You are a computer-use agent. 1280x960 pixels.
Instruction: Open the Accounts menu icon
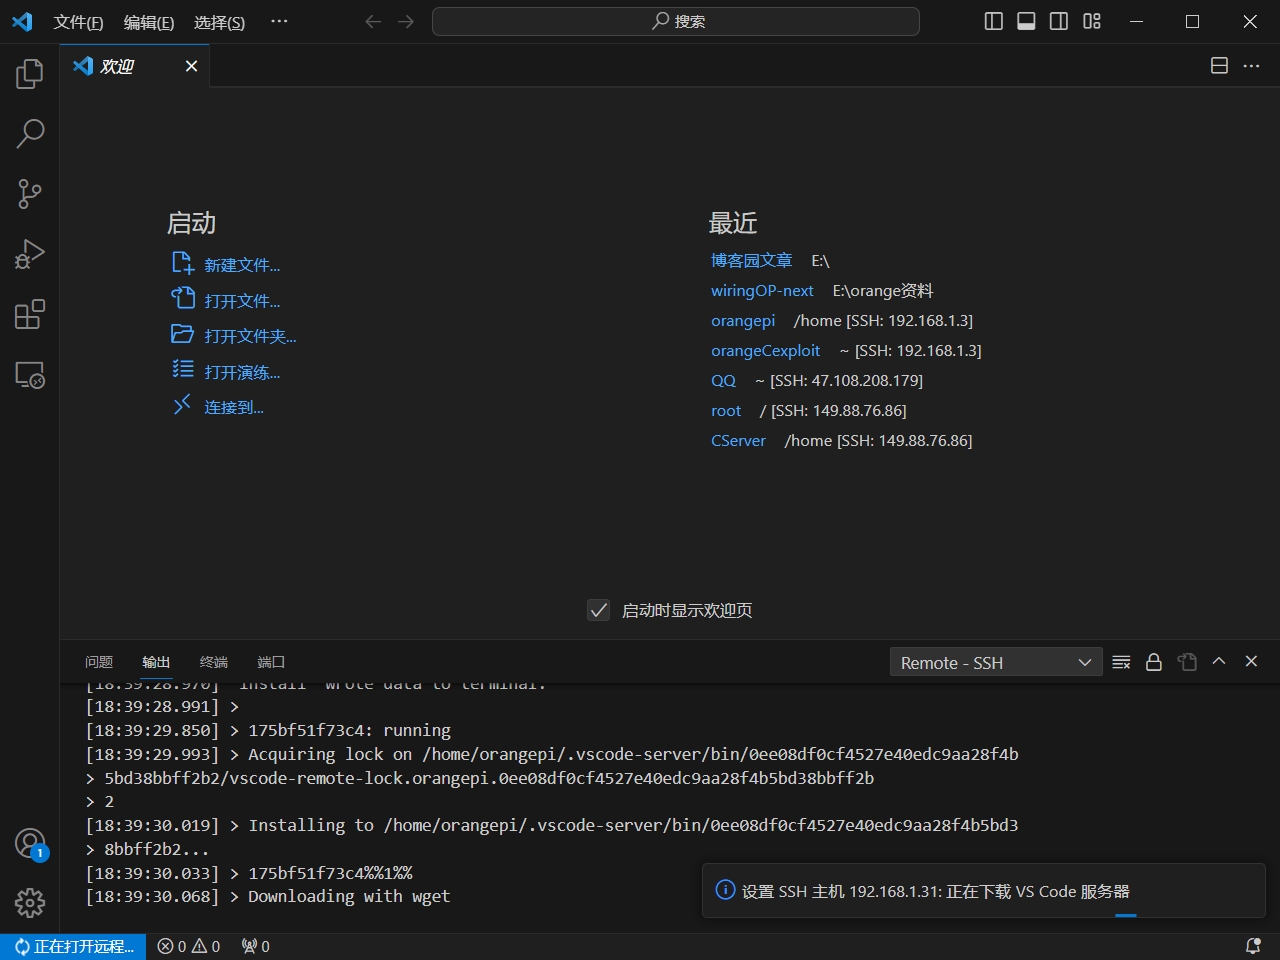[30, 844]
